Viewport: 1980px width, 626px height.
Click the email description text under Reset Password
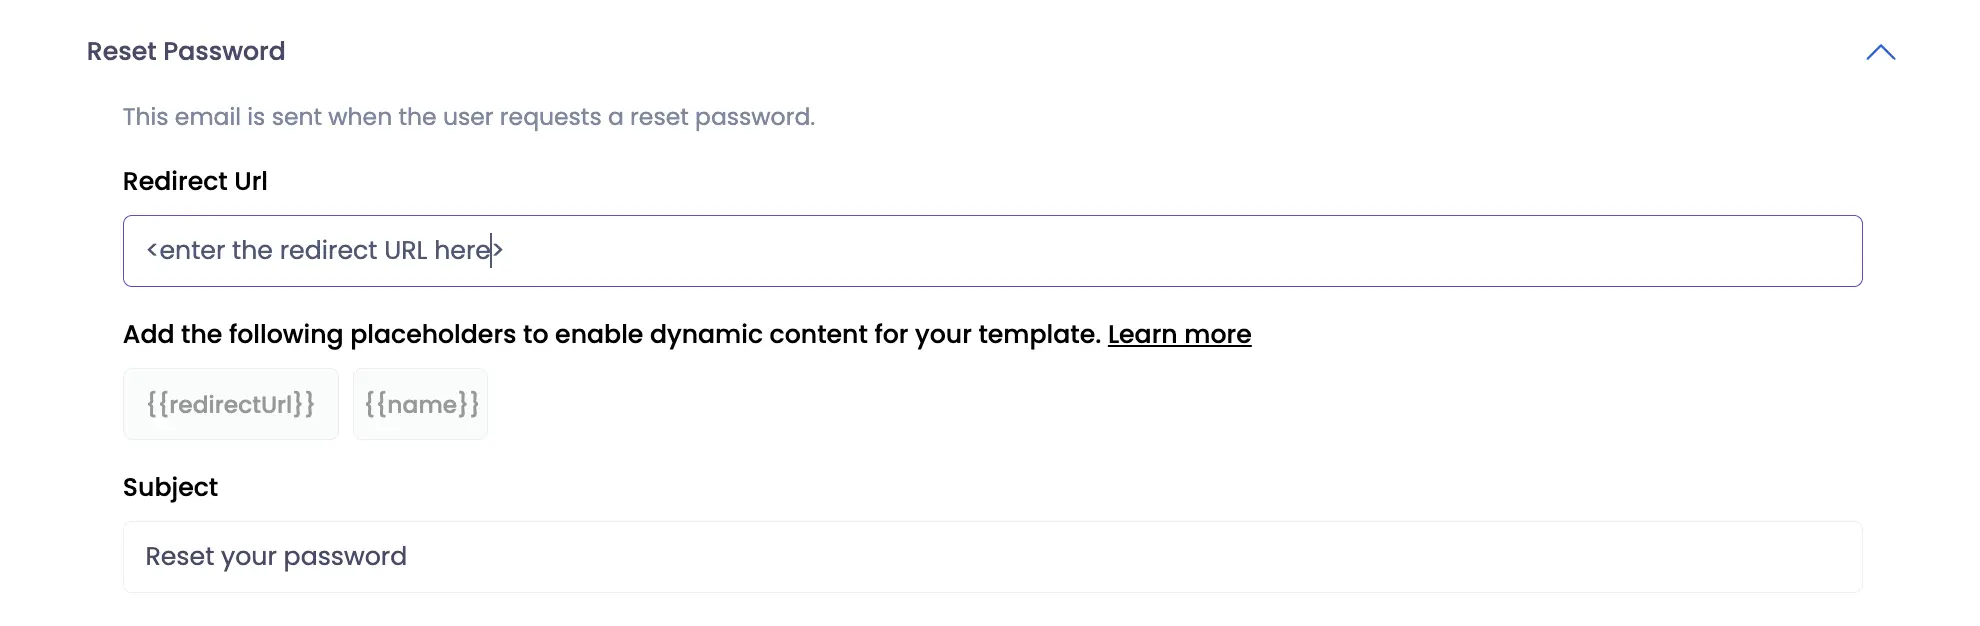[x=469, y=117]
